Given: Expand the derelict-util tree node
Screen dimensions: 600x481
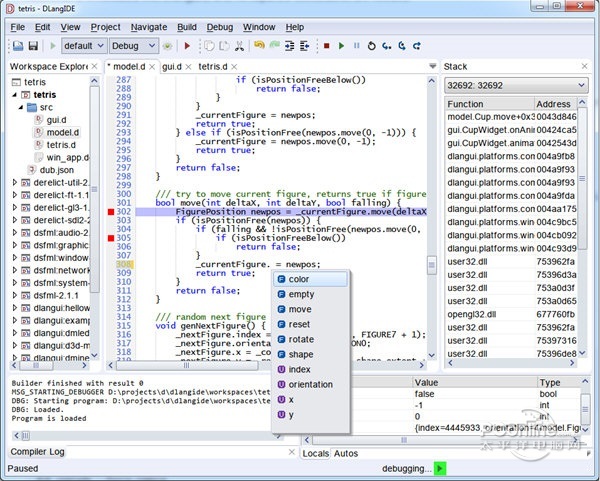Looking at the screenshot, I should point(15,183).
